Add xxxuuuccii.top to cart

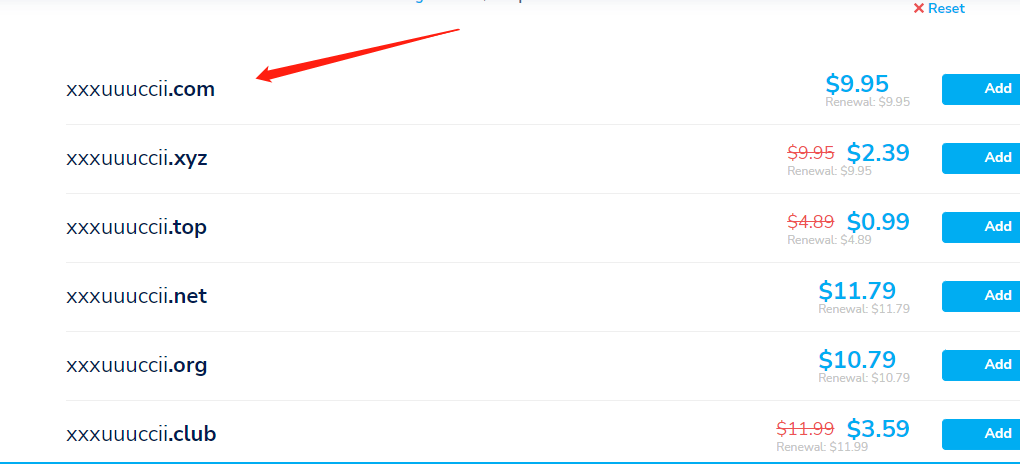tap(981, 227)
